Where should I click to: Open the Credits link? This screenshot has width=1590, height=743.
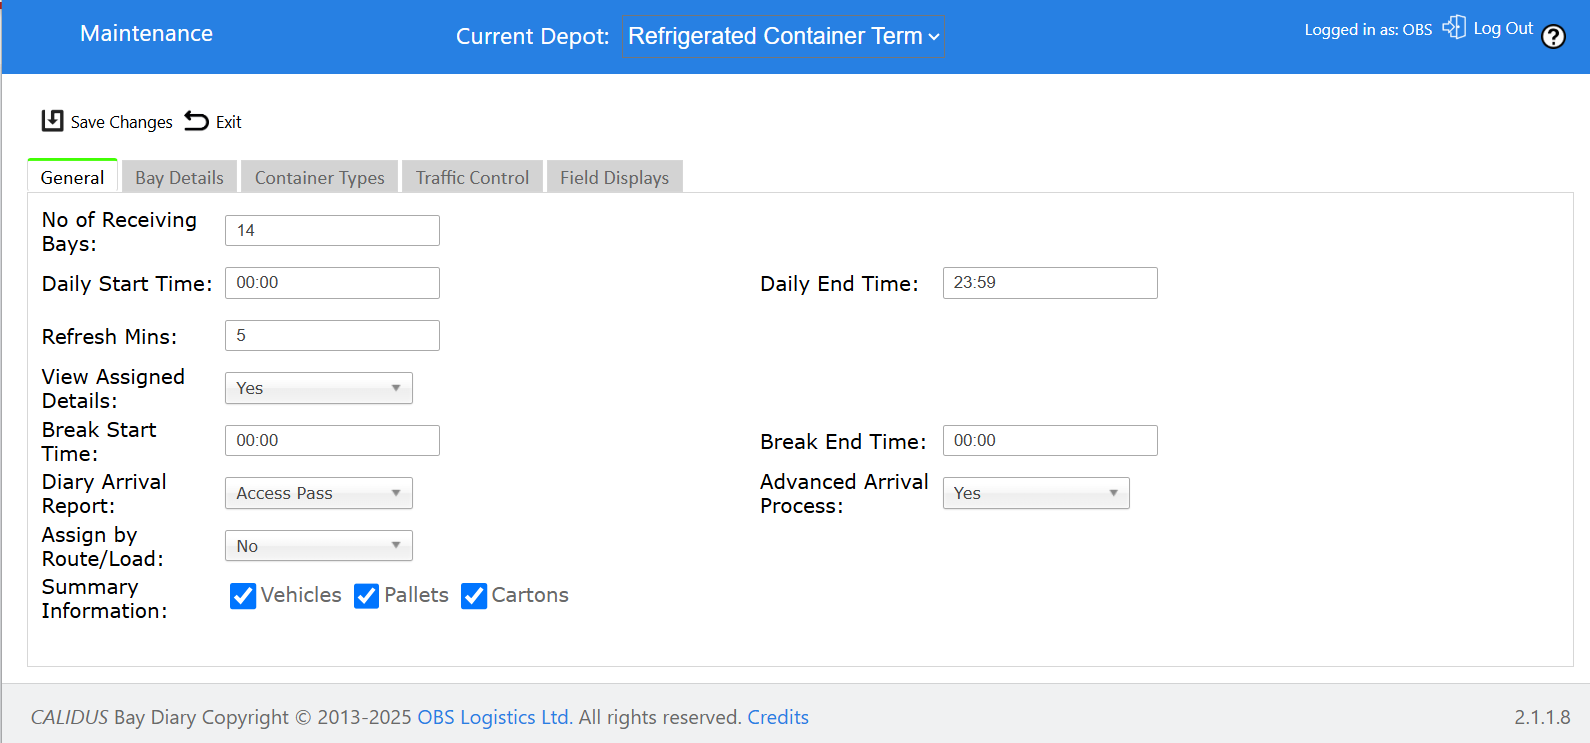pos(778,717)
